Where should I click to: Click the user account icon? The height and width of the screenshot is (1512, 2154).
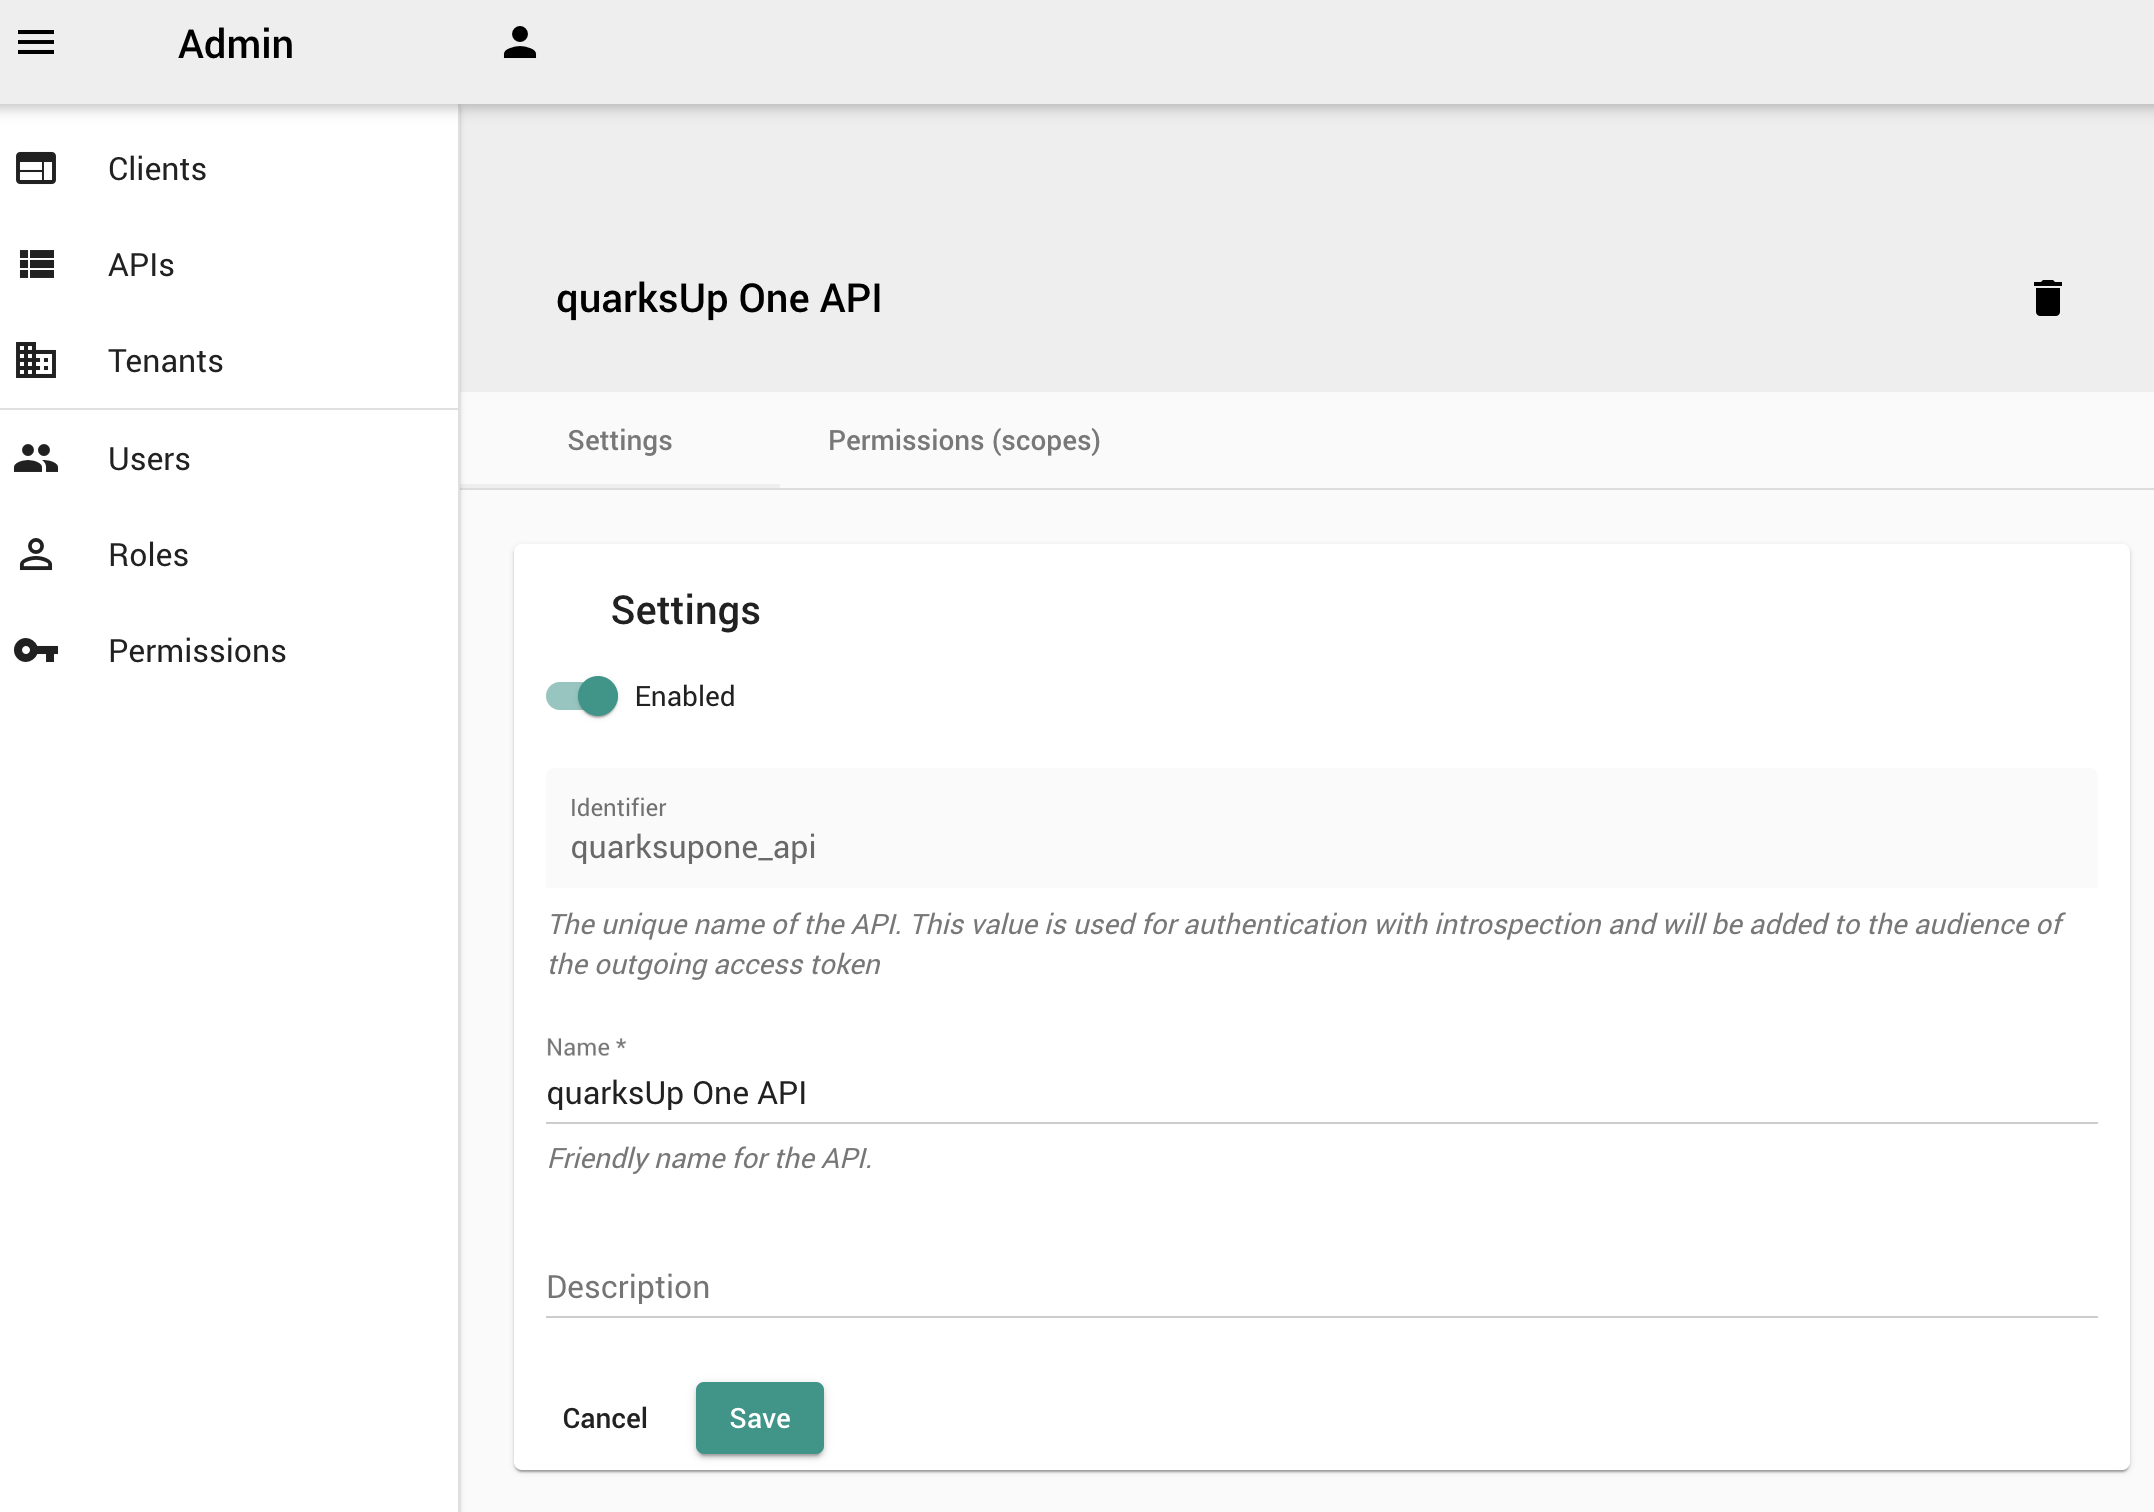point(520,43)
